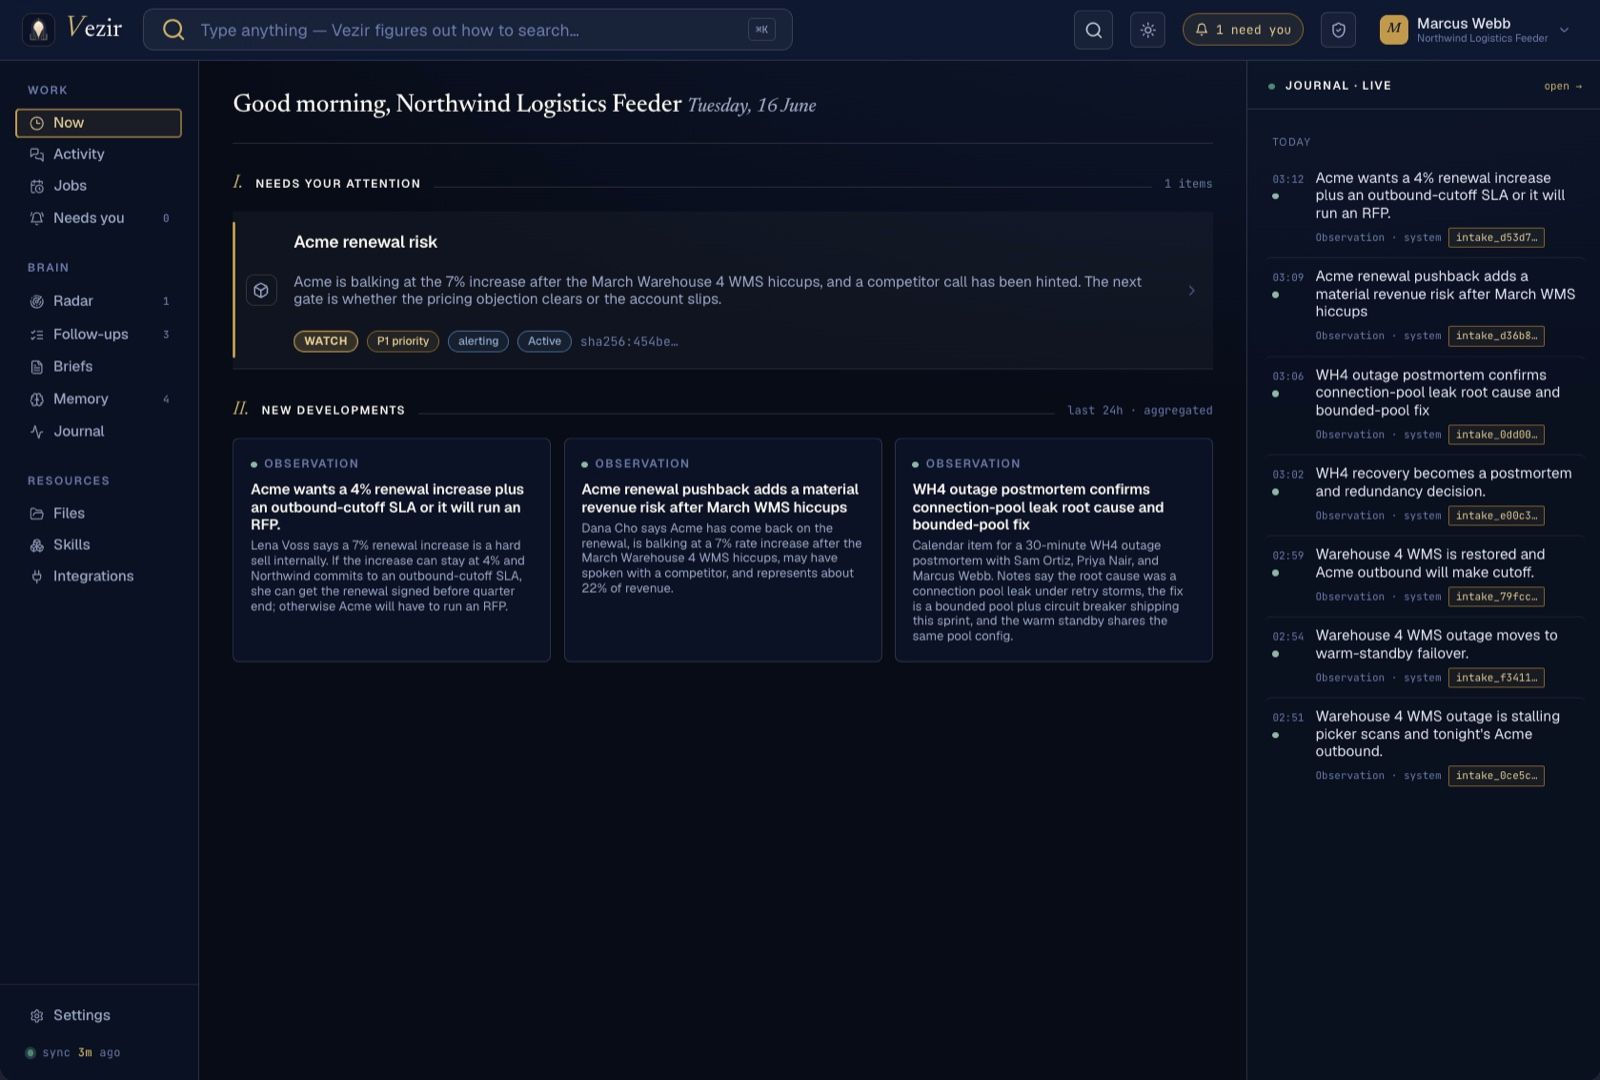Expand the Marcus Webb account dropdown chevron
The width and height of the screenshot is (1600, 1080).
pyautogui.click(x=1565, y=30)
